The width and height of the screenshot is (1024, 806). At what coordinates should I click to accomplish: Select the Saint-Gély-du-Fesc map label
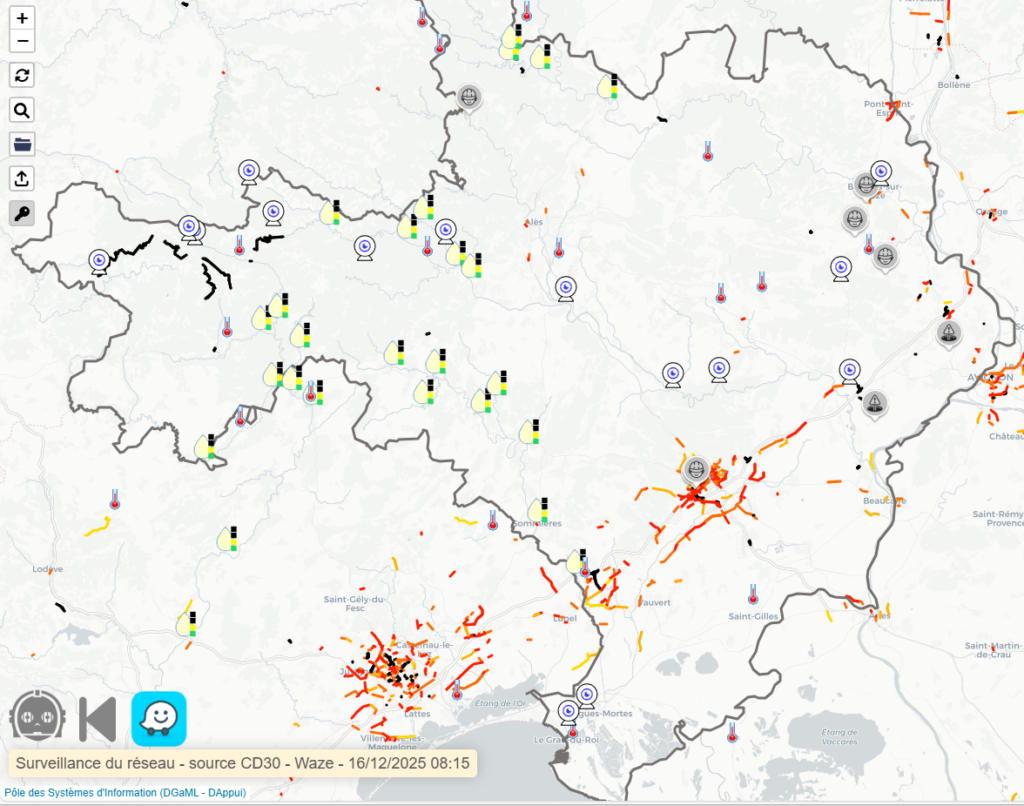coord(354,603)
